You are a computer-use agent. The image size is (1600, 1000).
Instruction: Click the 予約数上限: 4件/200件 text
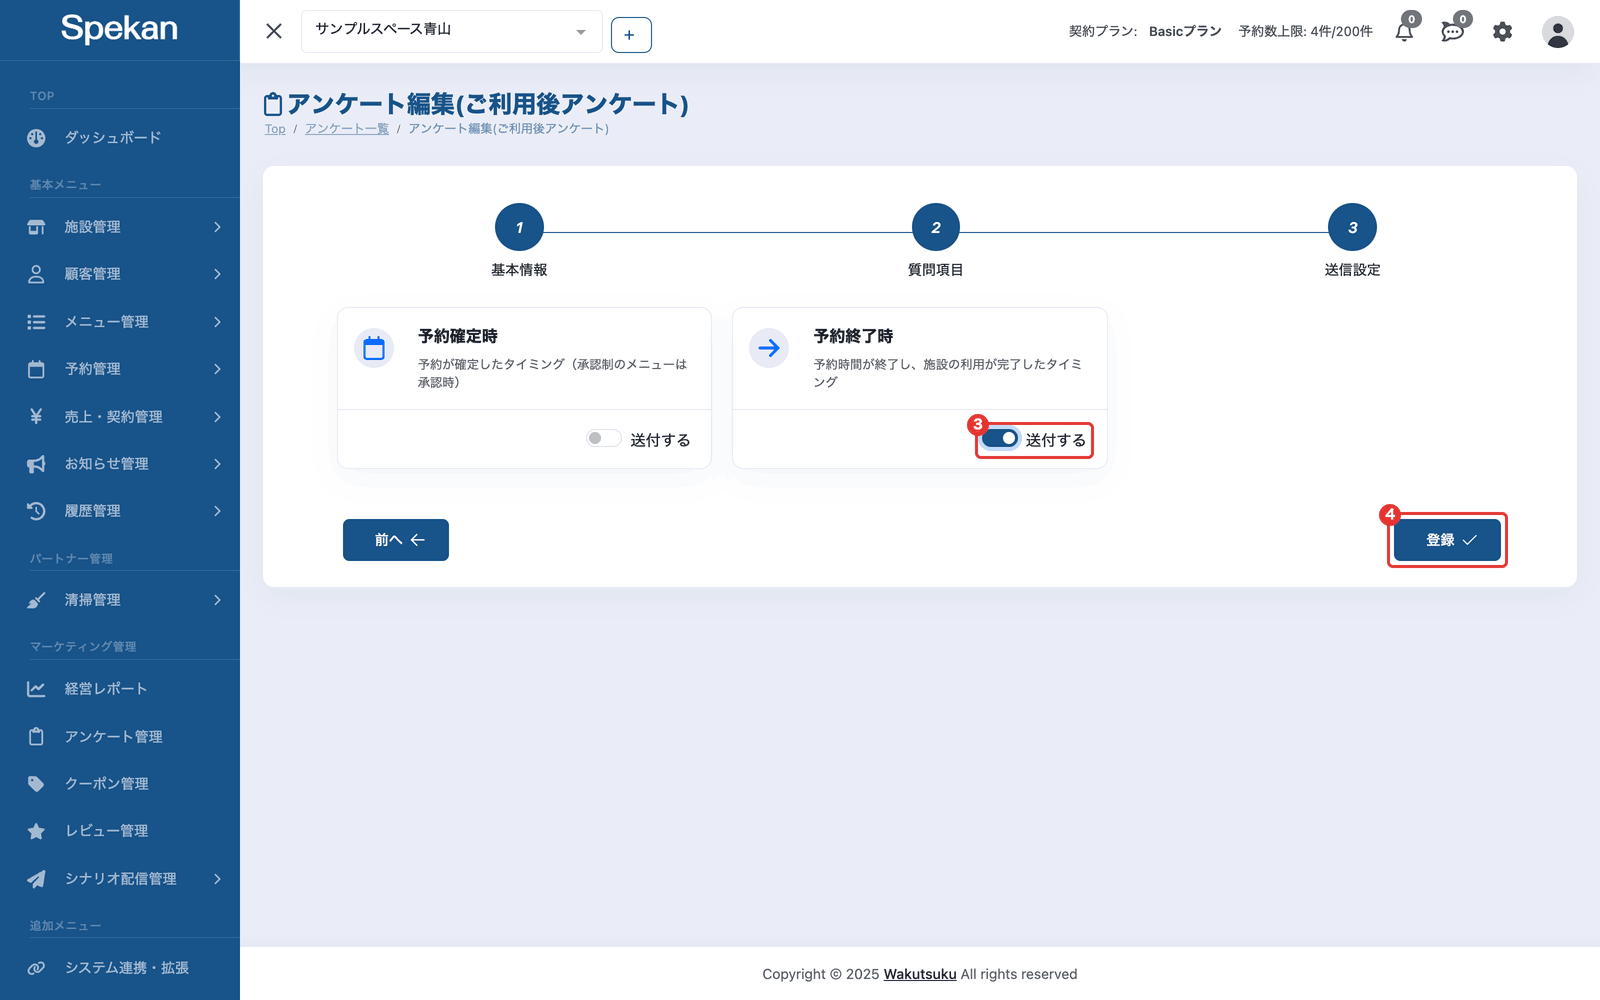(x=1305, y=32)
